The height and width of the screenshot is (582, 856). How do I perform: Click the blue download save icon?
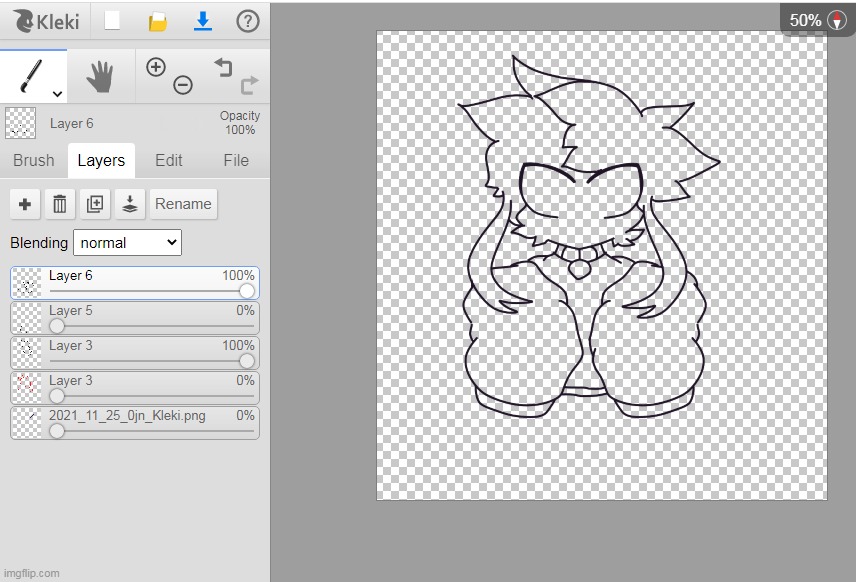click(202, 21)
